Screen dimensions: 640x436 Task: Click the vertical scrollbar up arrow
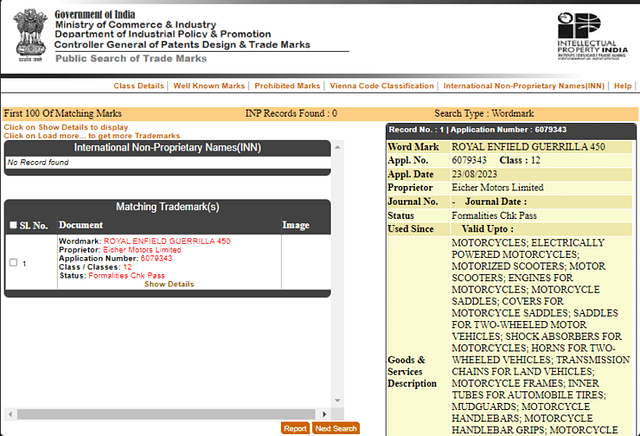pyautogui.click(x=338, y=147)
